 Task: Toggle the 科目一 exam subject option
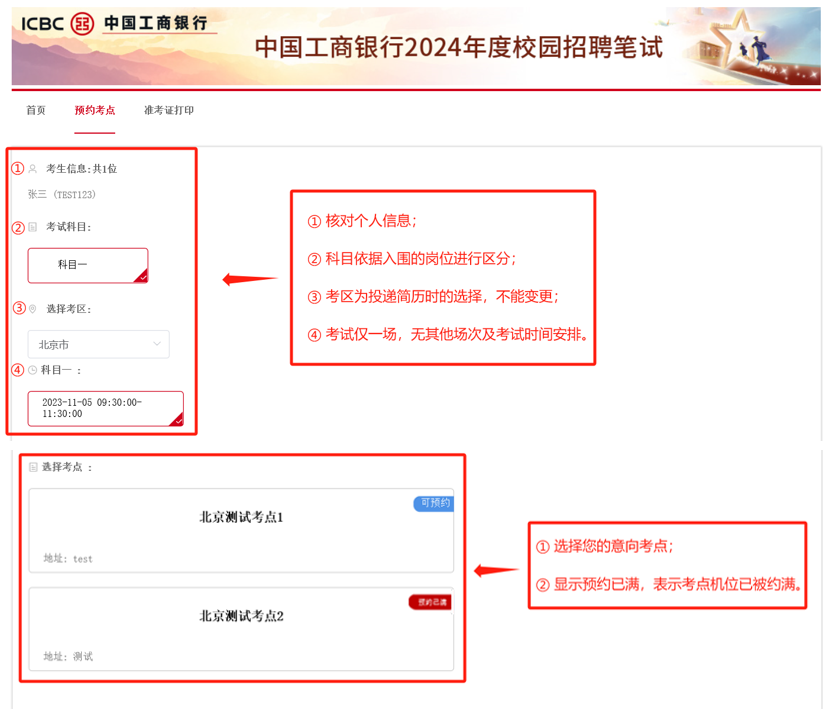click(88, 266)
